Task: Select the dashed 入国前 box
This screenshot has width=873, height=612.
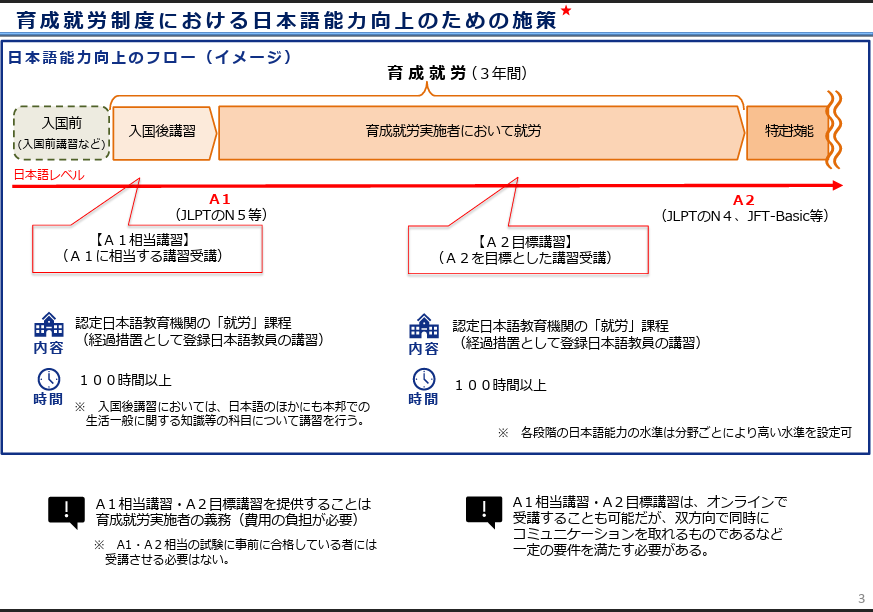Action: pyautogui.click(x=60, y=132)
